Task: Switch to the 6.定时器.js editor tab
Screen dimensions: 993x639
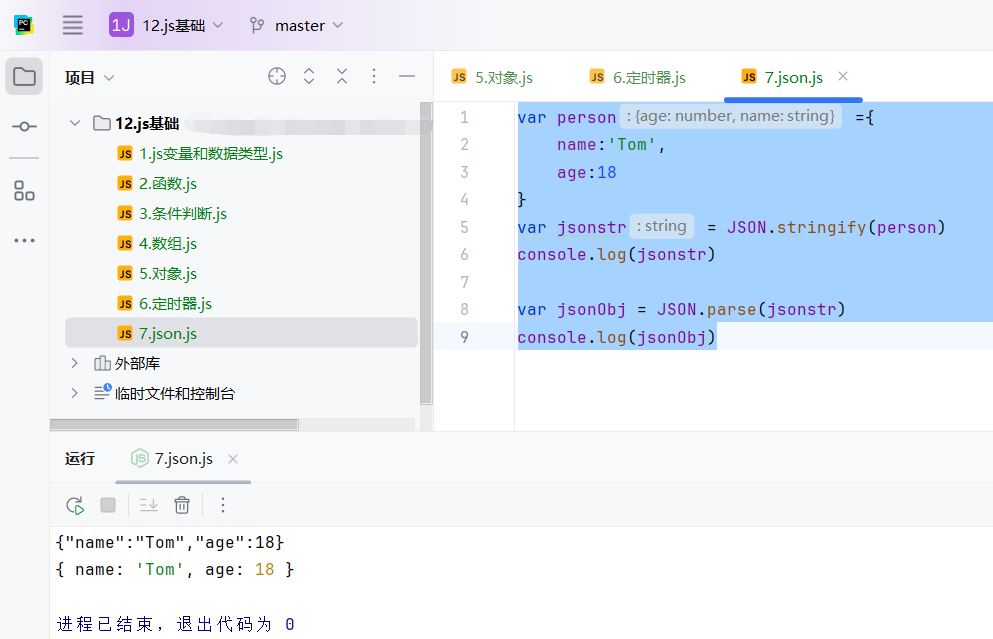Action: [637, 77]
